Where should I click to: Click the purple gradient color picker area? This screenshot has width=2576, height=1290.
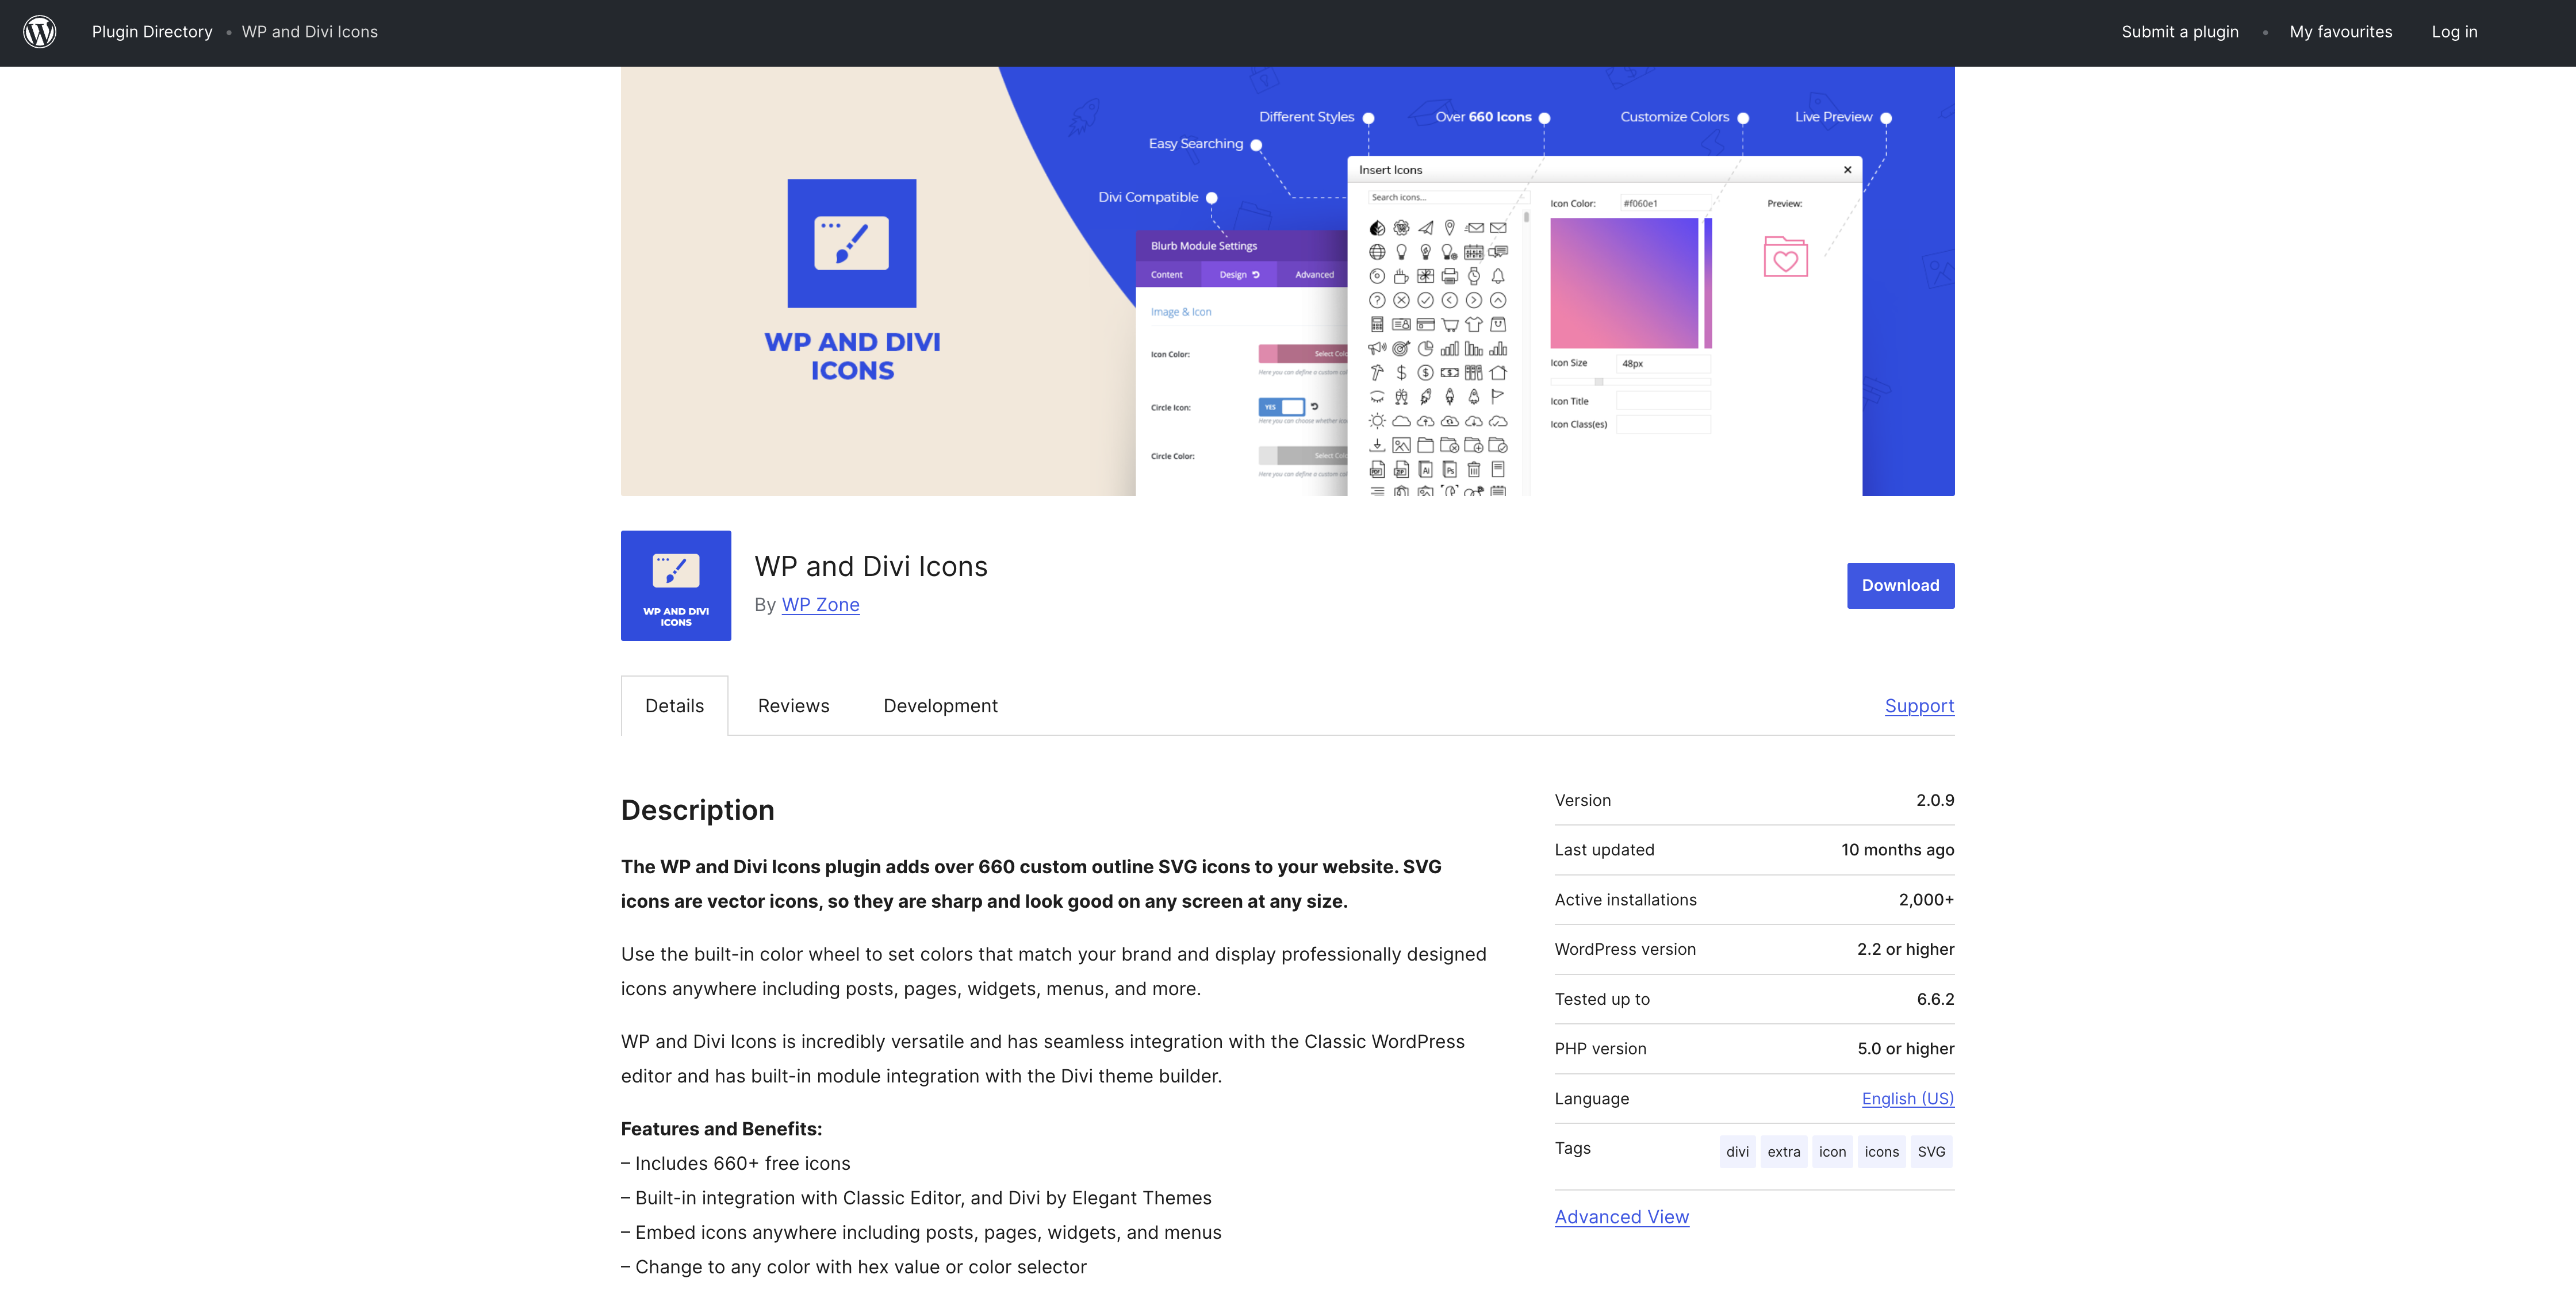coord(1623,283)
